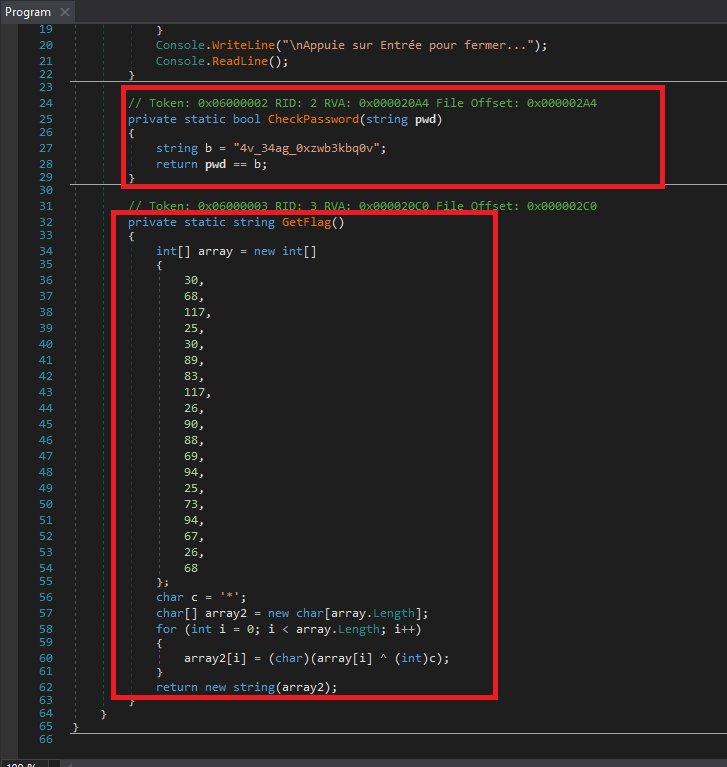Click the value 30 on line 36
The height and width of the screenshot is (767, 727).
pos(193,280)
